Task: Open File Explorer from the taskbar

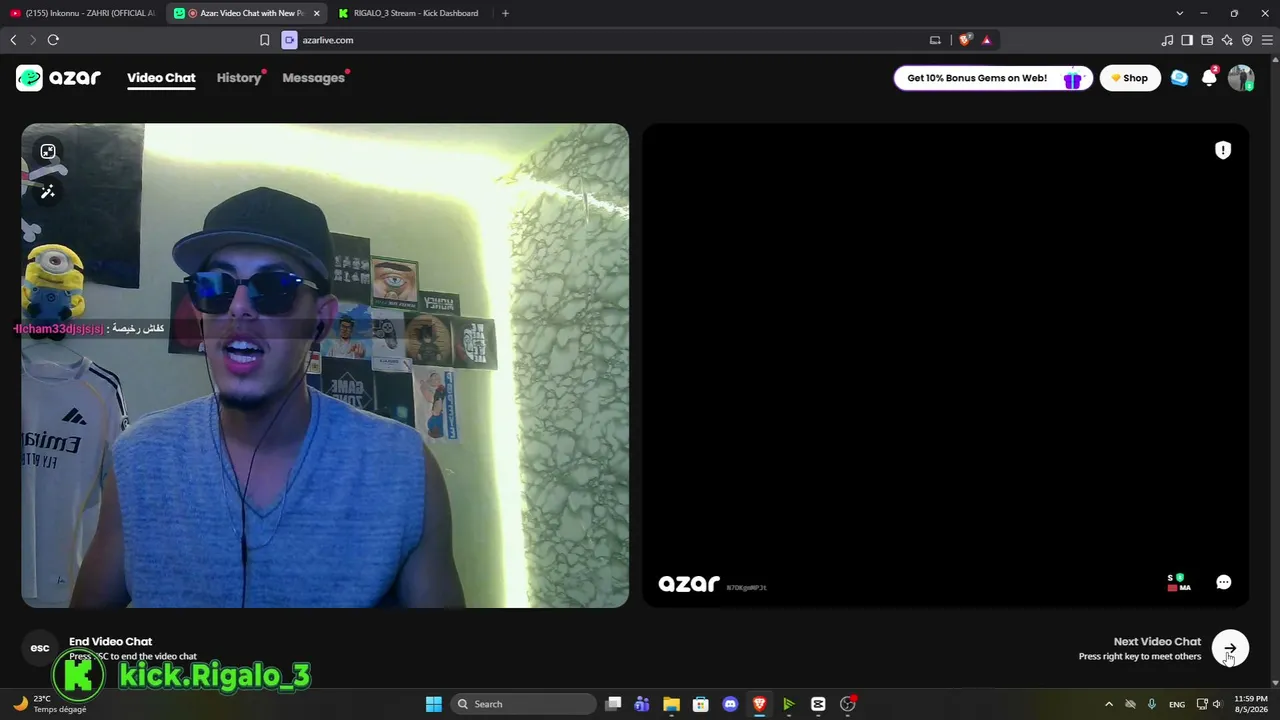Action: click(x=671, y=704)
